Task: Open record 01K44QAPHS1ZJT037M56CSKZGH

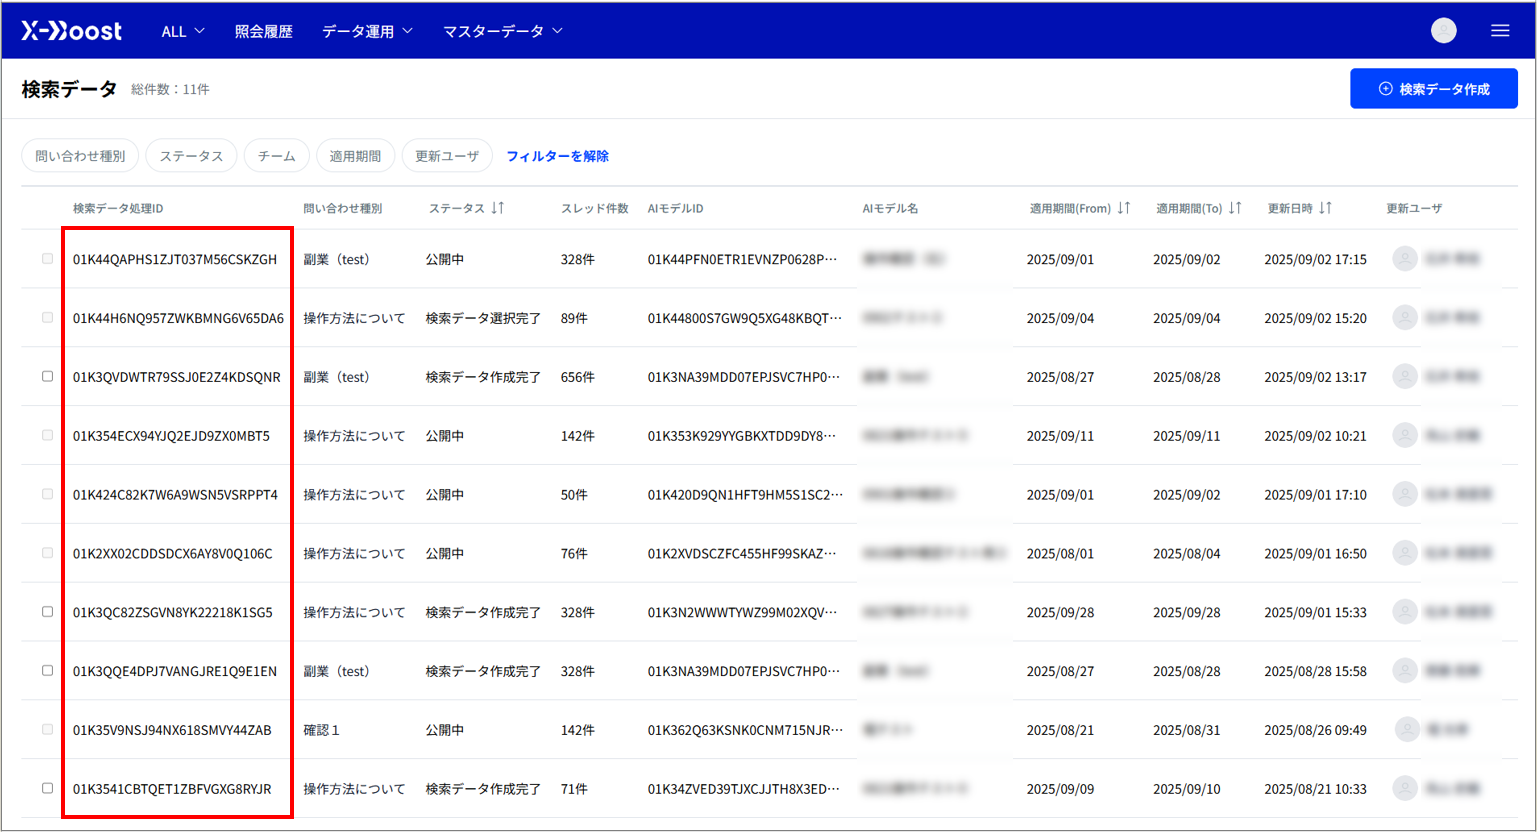Action: coord(175,259)
